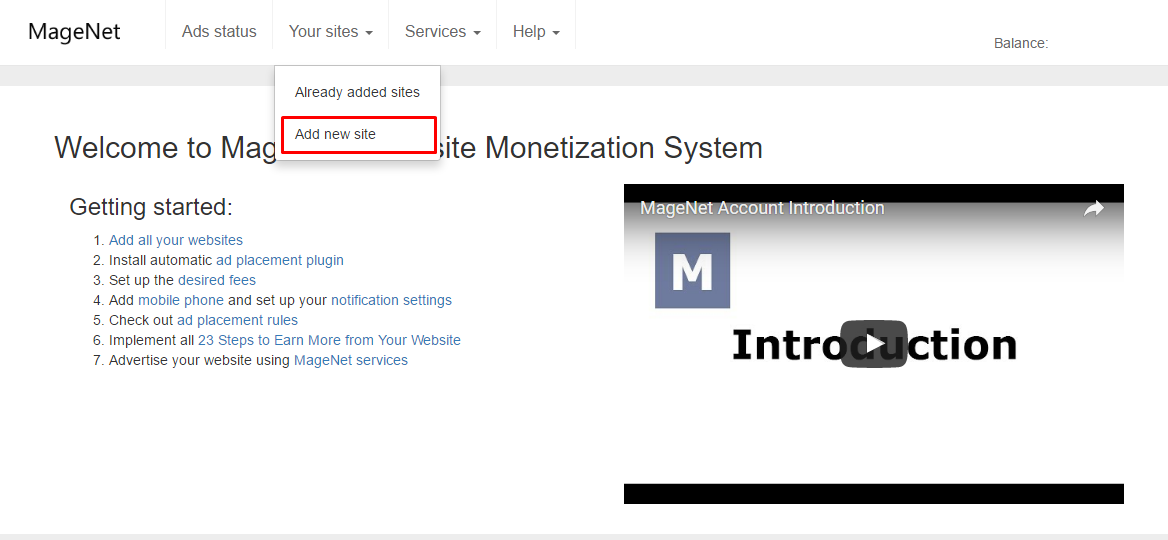Click the mobile phone link
This screenshot has width=1168, height=540.
(181, 300)
